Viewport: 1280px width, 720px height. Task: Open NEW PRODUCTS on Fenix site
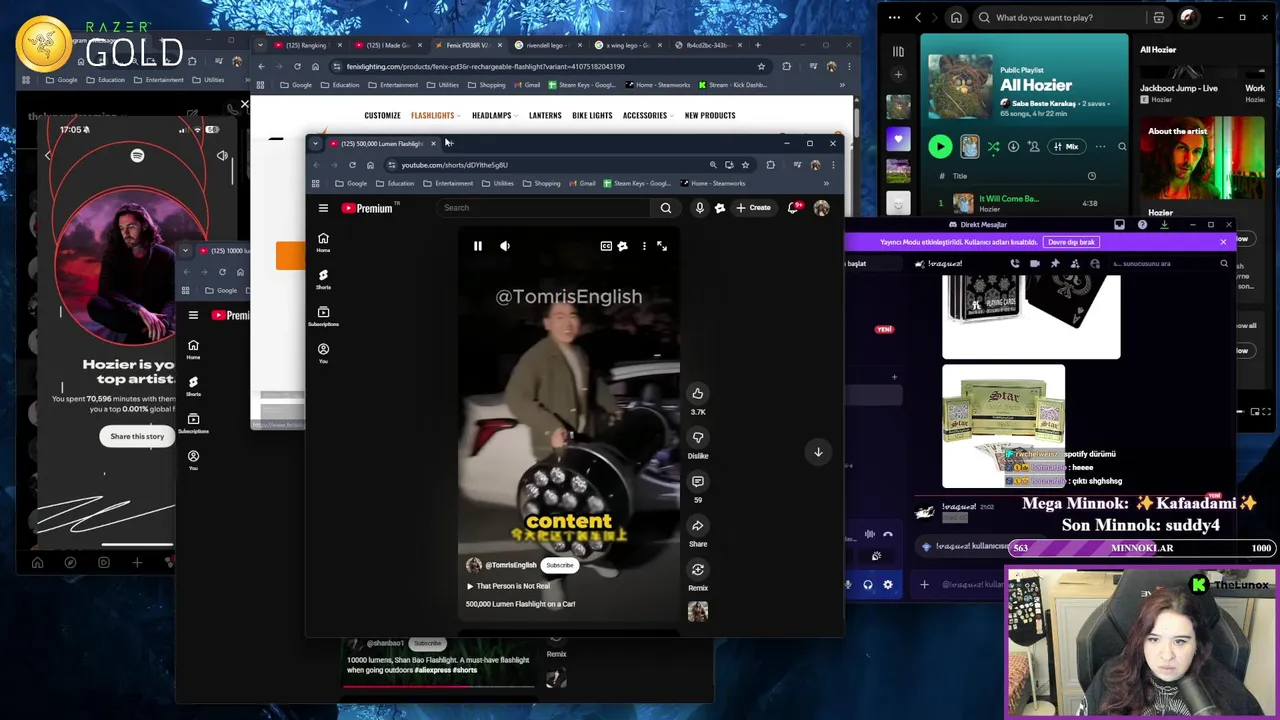tap(710, 115)
